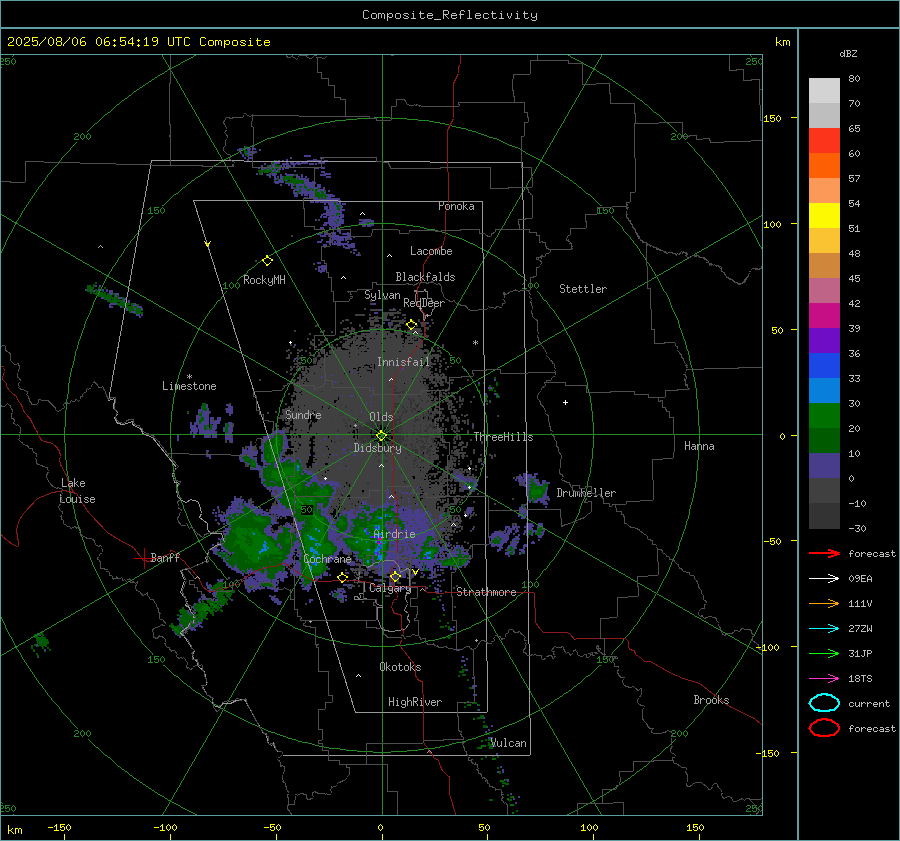Screen dimensions: 900x841
Task: Click the Airdrie label
Action: coord(394,534)
